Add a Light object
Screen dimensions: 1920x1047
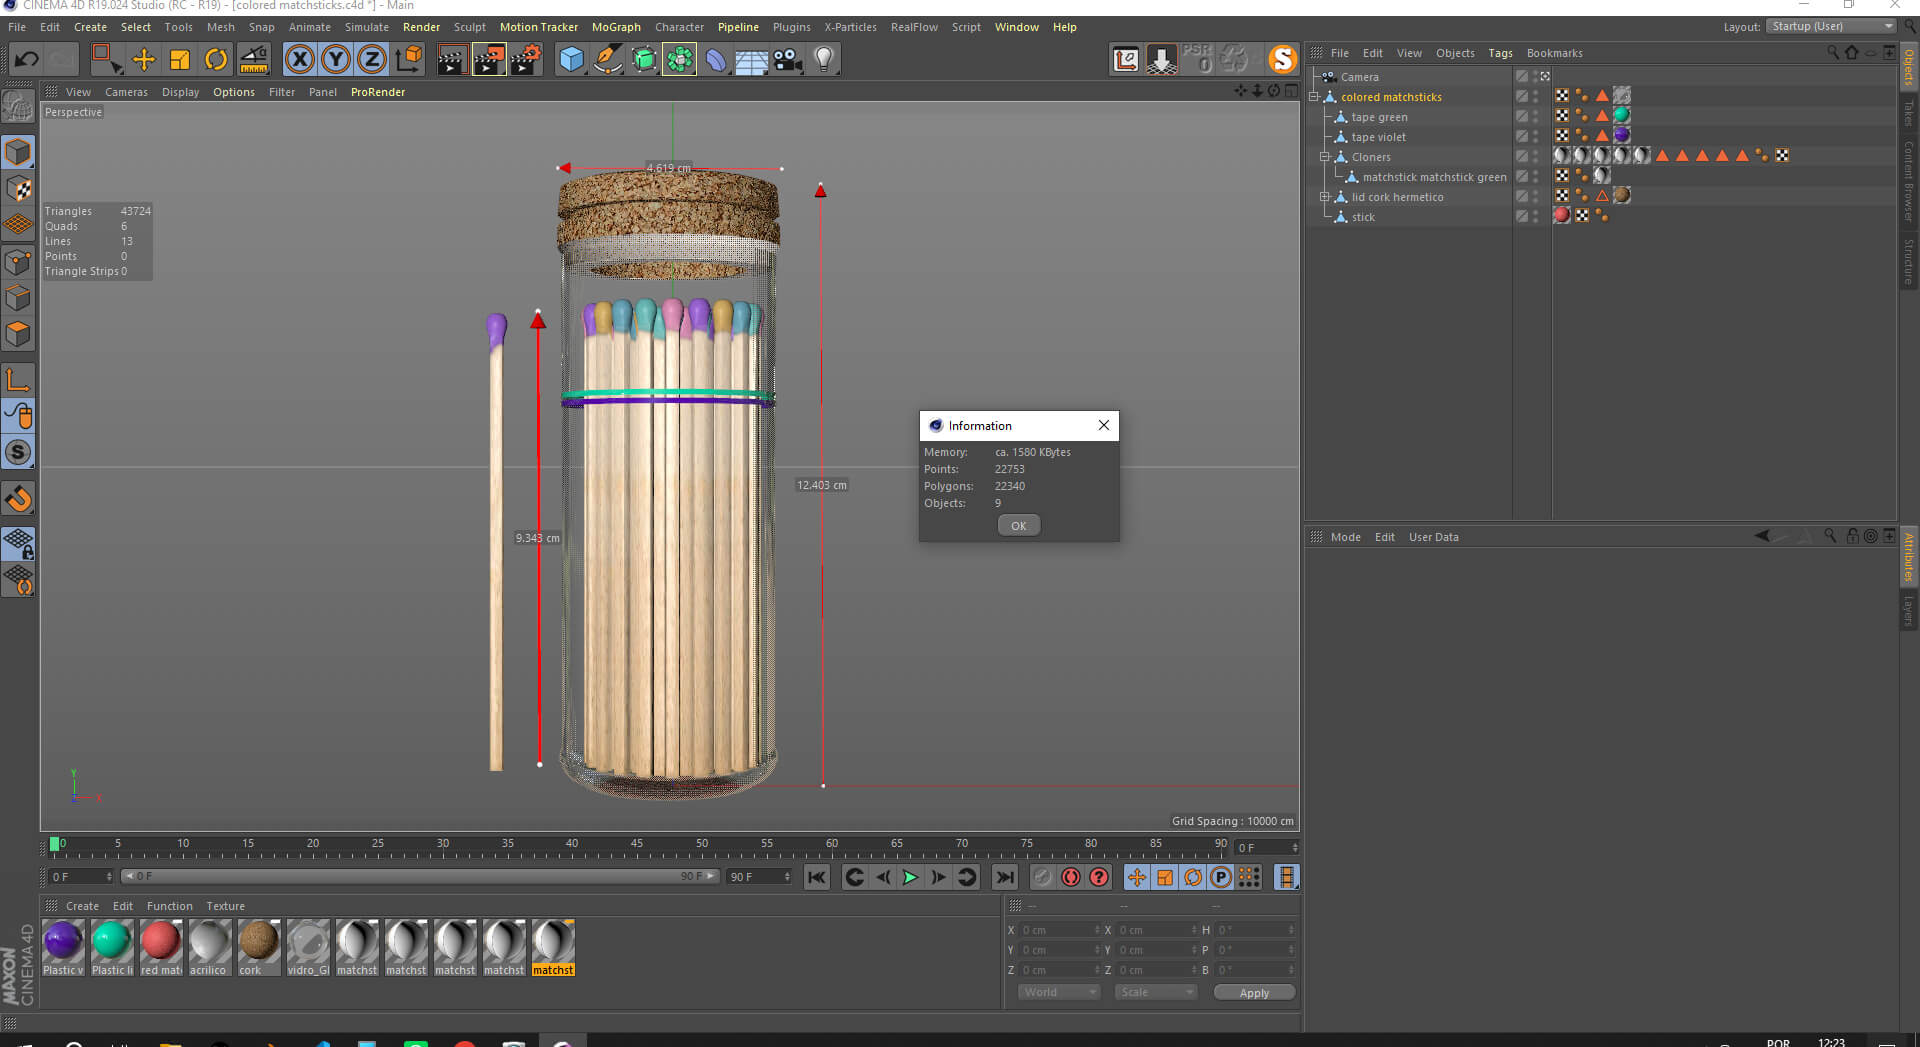824,60
